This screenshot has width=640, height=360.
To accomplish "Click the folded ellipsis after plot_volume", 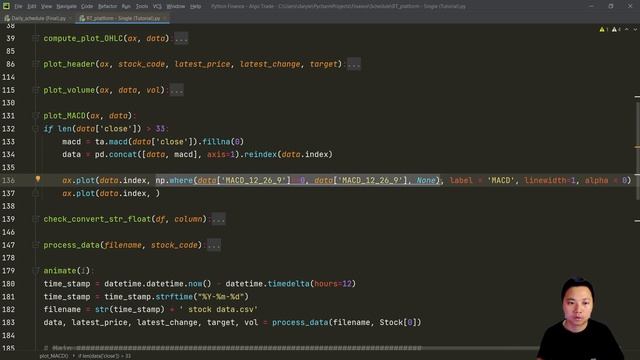I will (176, 90).
